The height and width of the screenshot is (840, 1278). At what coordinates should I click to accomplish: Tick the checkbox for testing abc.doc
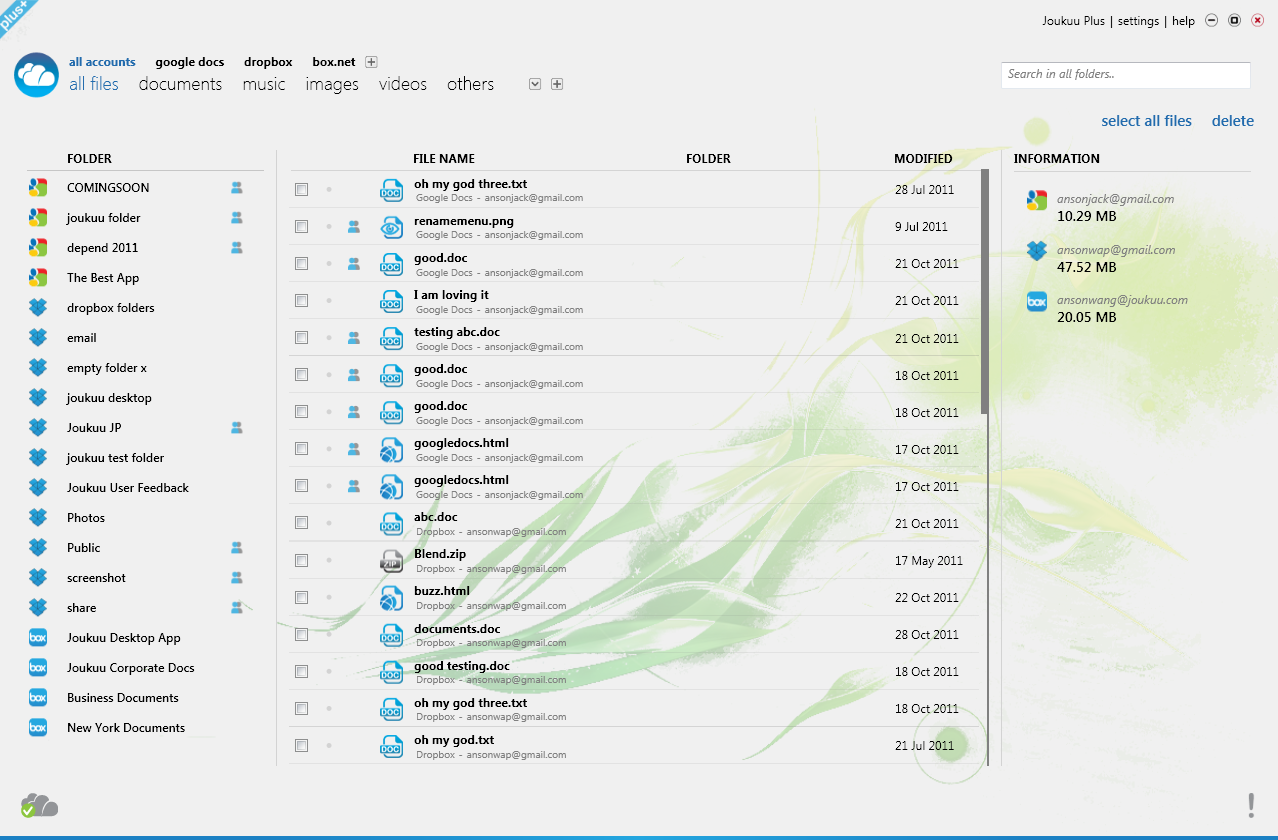(301, 338)
